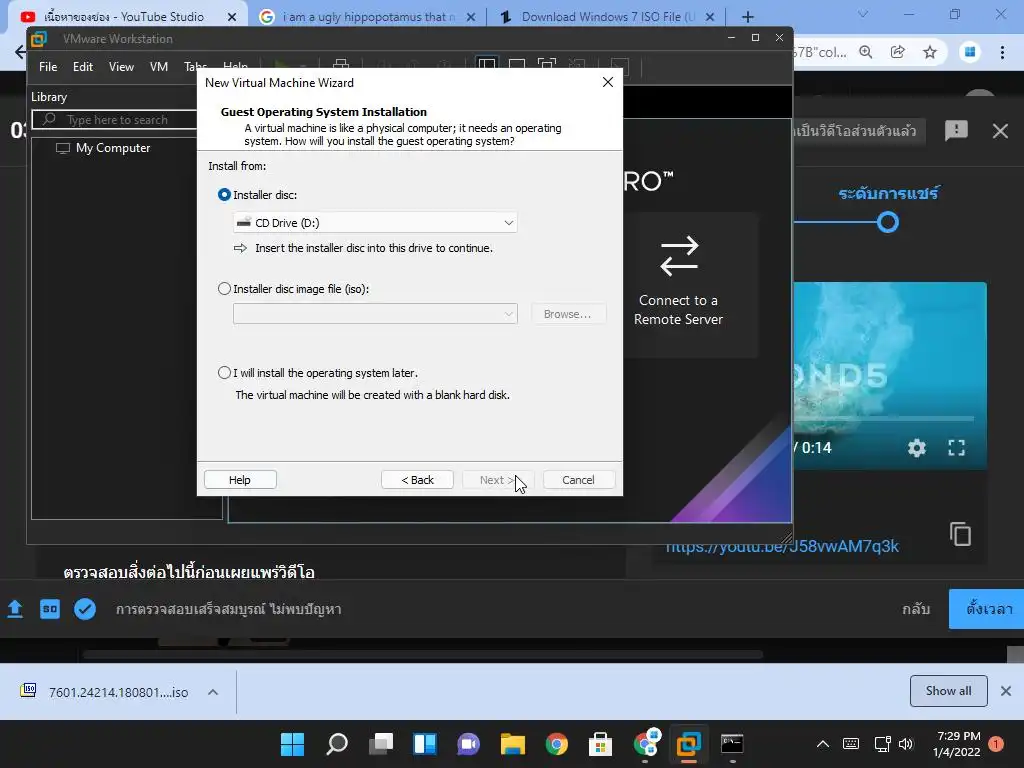Click the library search field in VMware
Viewport: 1024px width, 768px height.
tap(115, 120)
